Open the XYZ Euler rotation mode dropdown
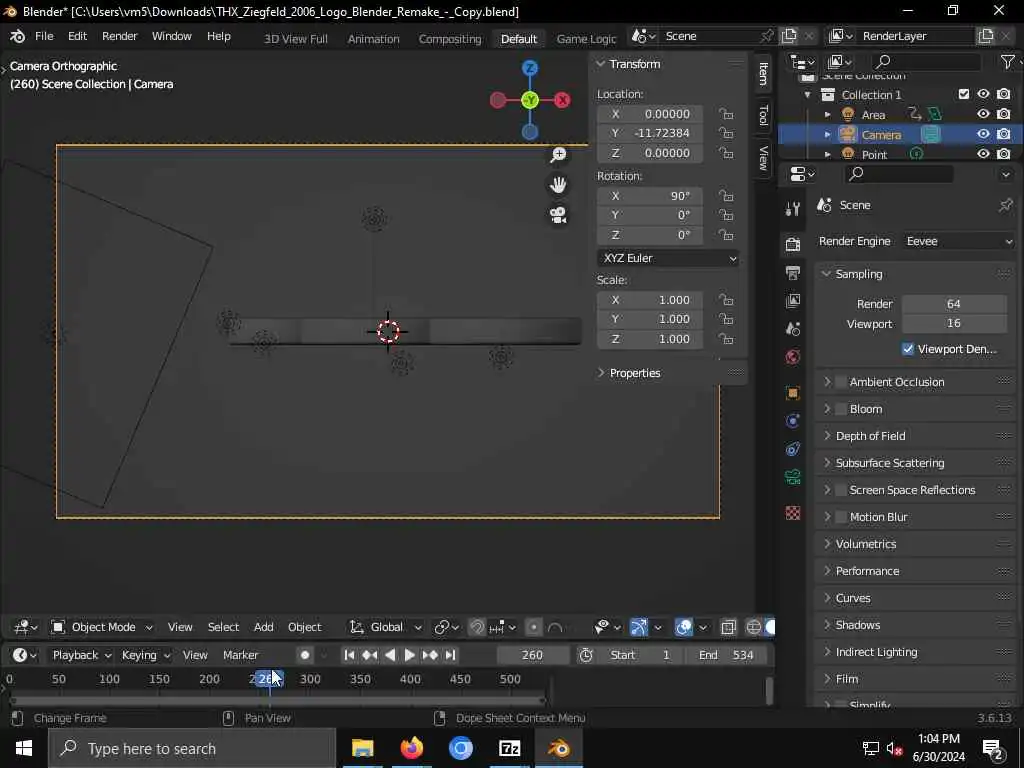 click(669, 258)
